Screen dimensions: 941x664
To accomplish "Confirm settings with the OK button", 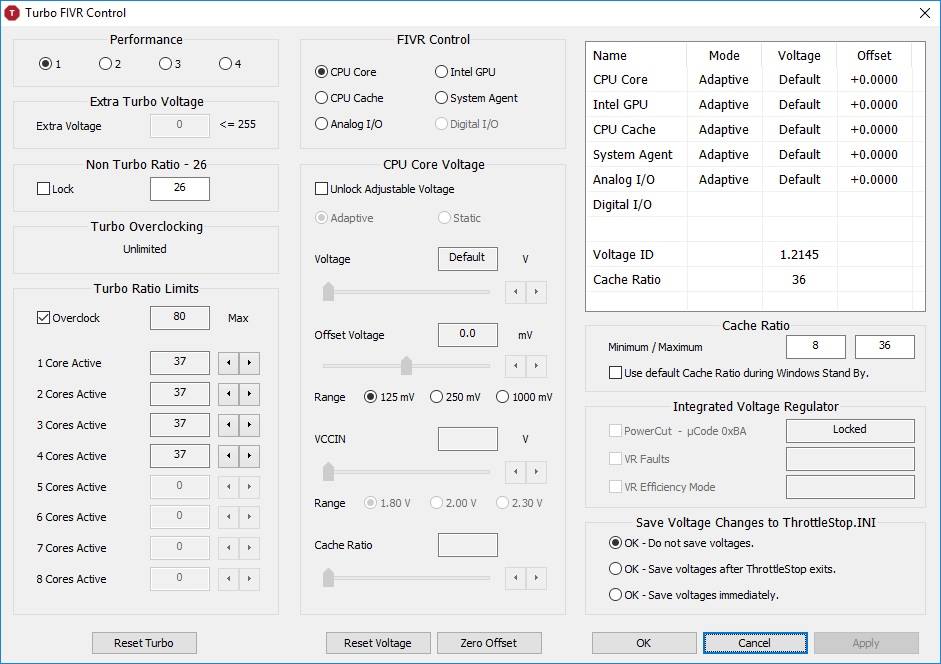I will coord(644,643).
